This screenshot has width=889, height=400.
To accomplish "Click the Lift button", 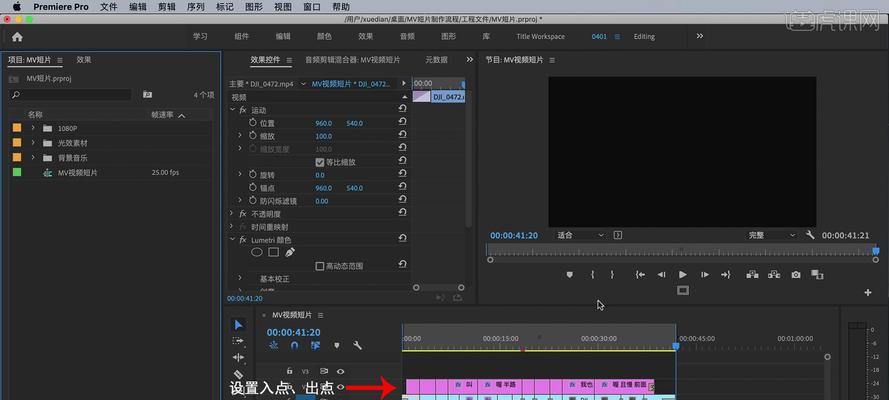I will 752,275.
